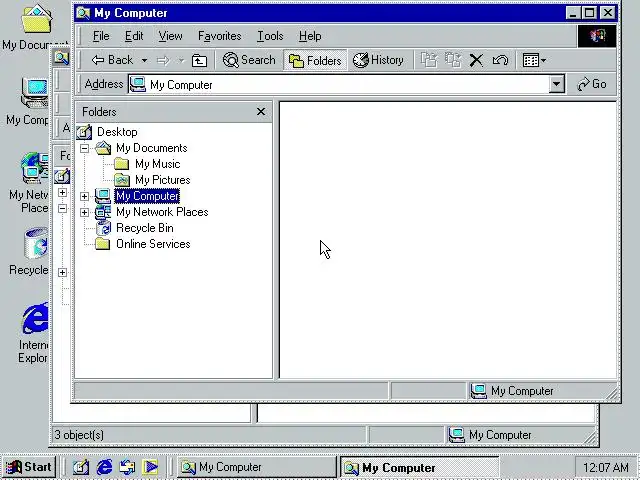Select My Network Places desktop icon
Viewport: 640px width, 480px height.
coord(29,183)
